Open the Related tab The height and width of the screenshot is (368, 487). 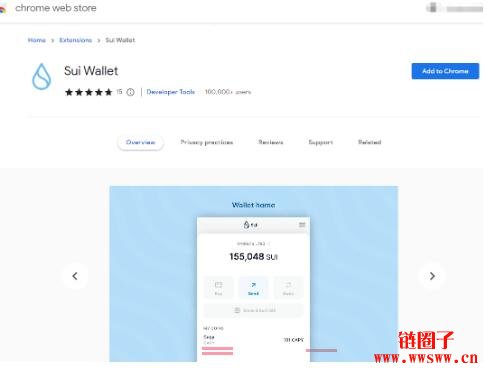370,142
